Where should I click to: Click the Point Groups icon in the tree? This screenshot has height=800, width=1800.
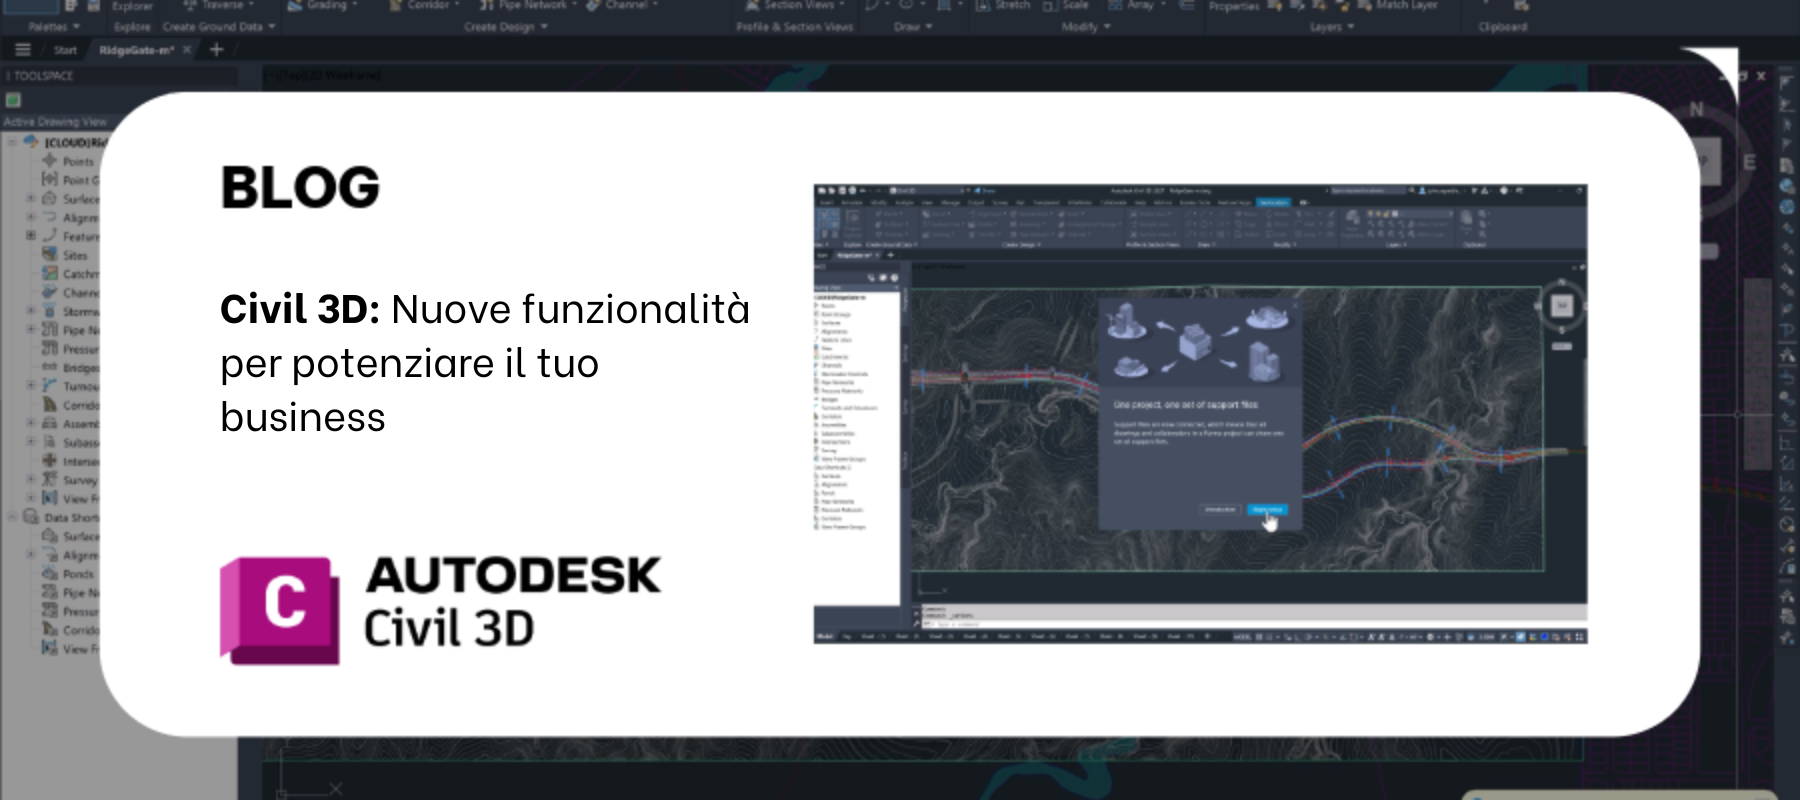coord(50,179)
